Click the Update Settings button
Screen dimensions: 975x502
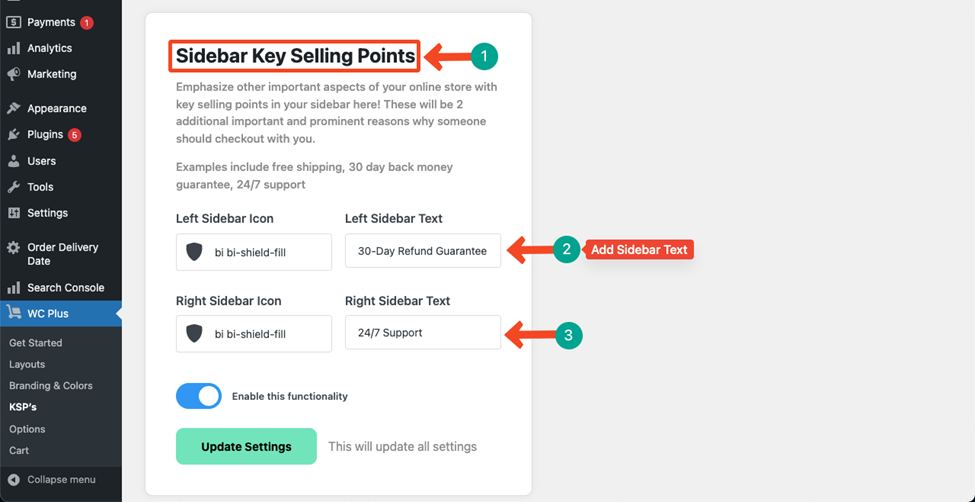pos(246,447)
